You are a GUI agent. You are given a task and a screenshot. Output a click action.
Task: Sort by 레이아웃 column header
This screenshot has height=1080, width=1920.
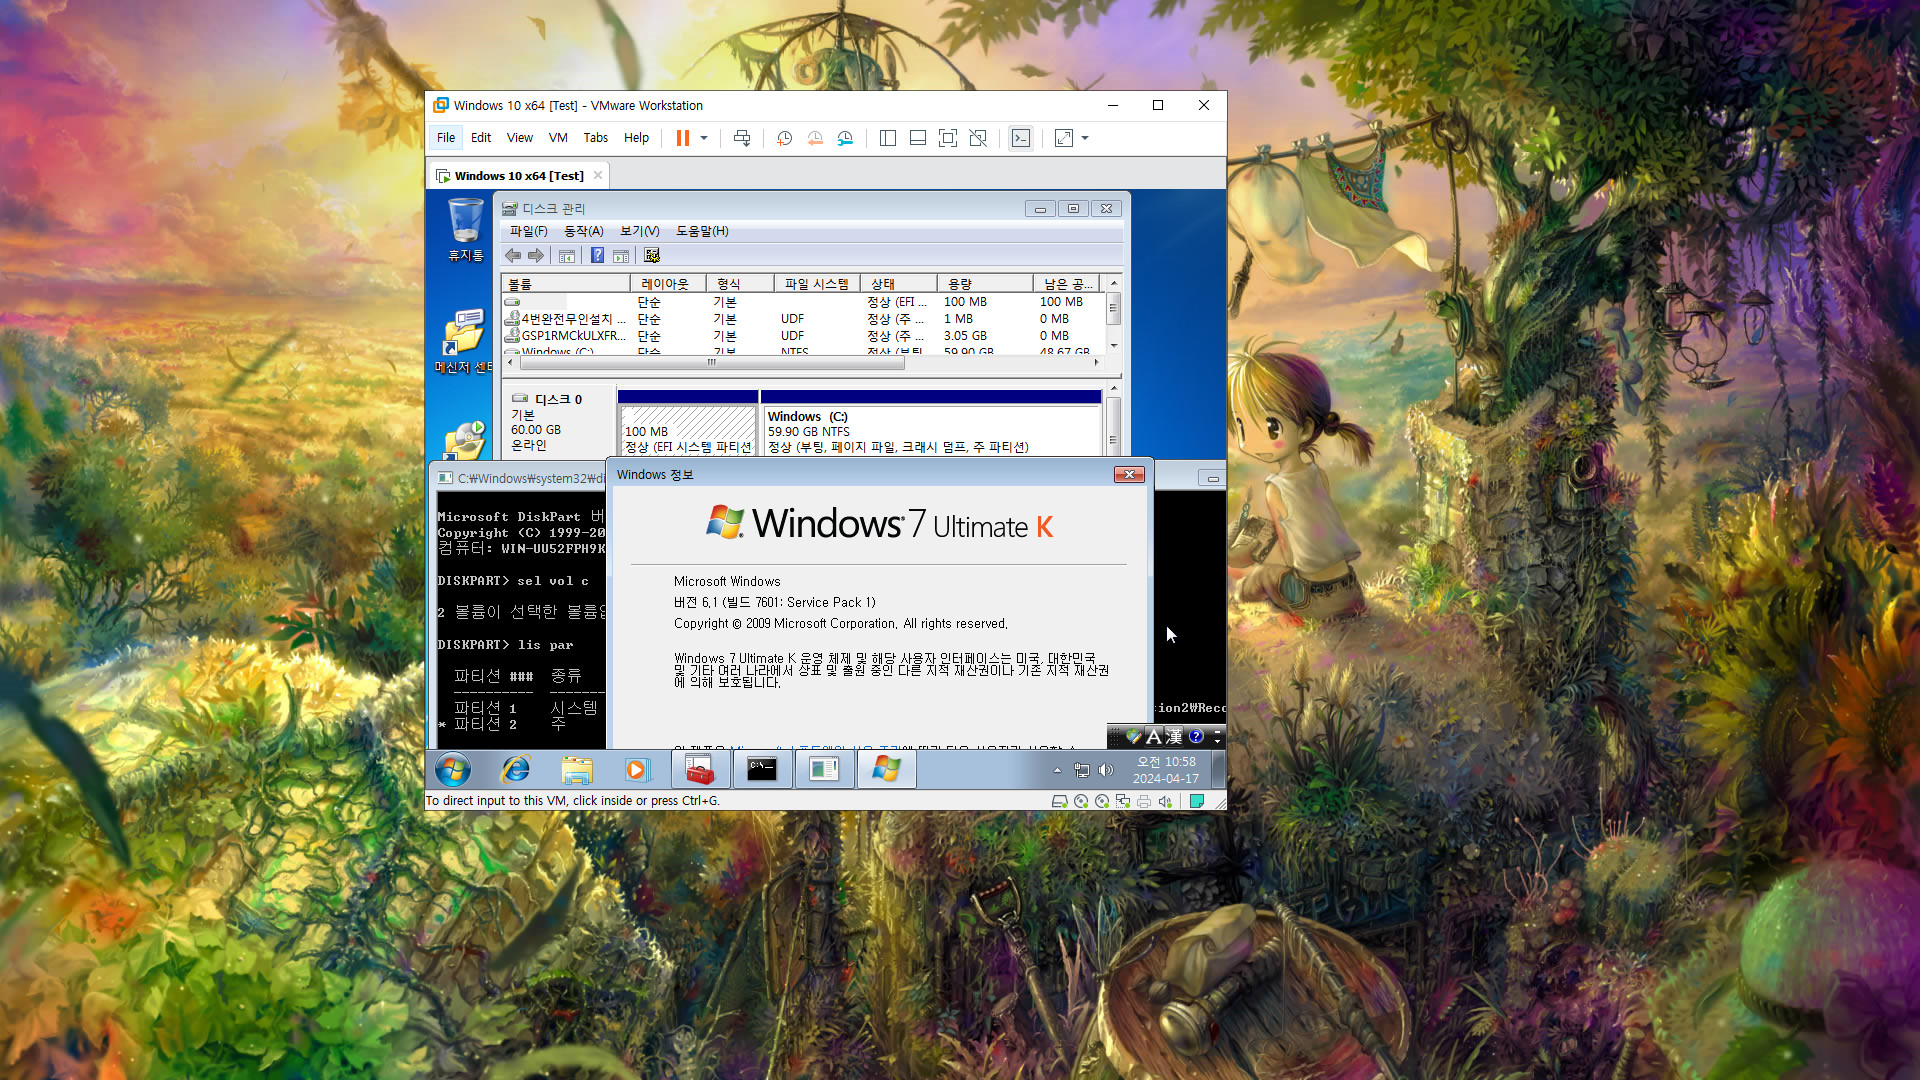[667, 284]
